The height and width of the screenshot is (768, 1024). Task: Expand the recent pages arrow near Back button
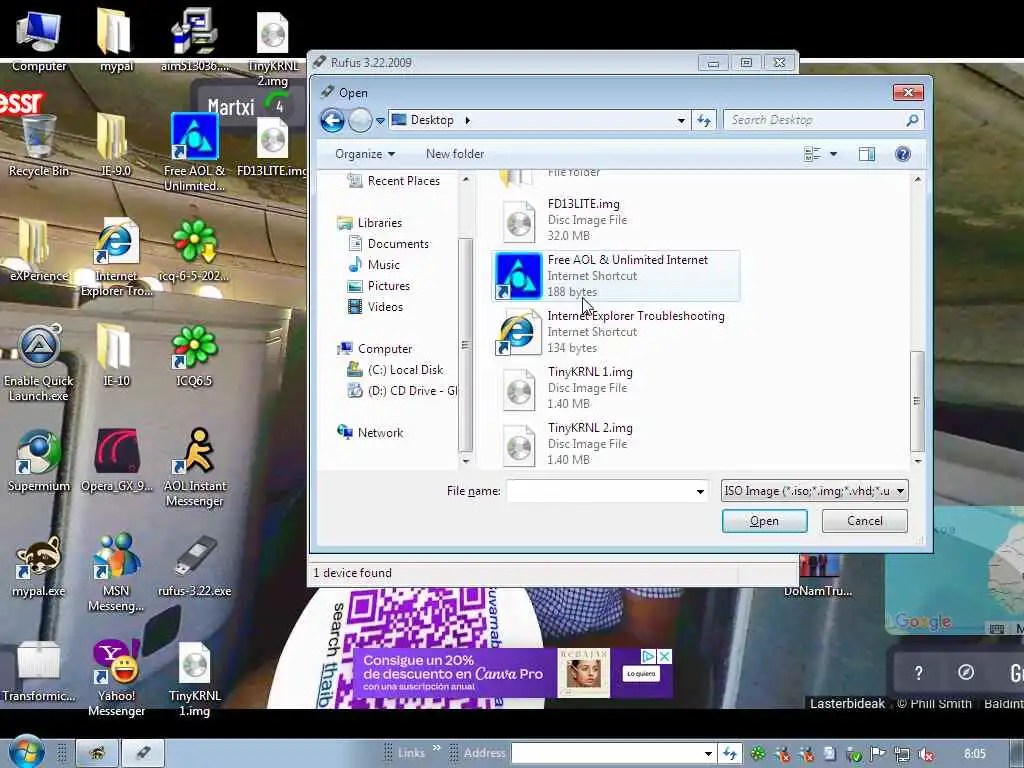coord(380,121)
